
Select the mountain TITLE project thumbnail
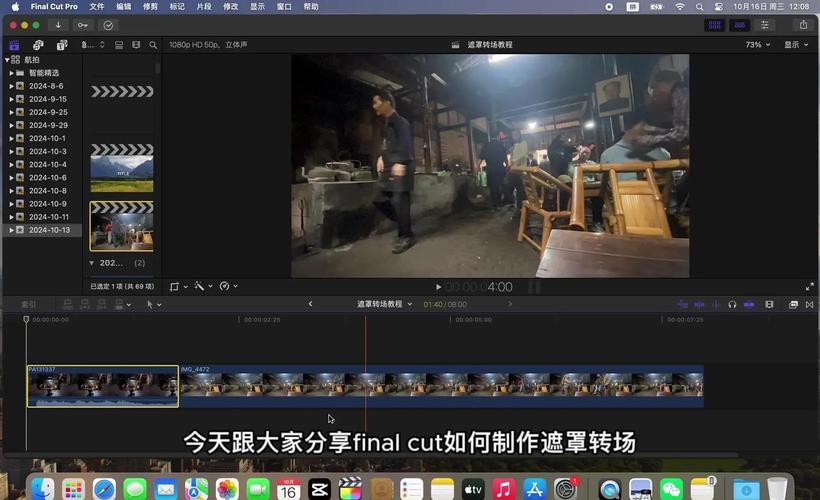pos(122,168)
